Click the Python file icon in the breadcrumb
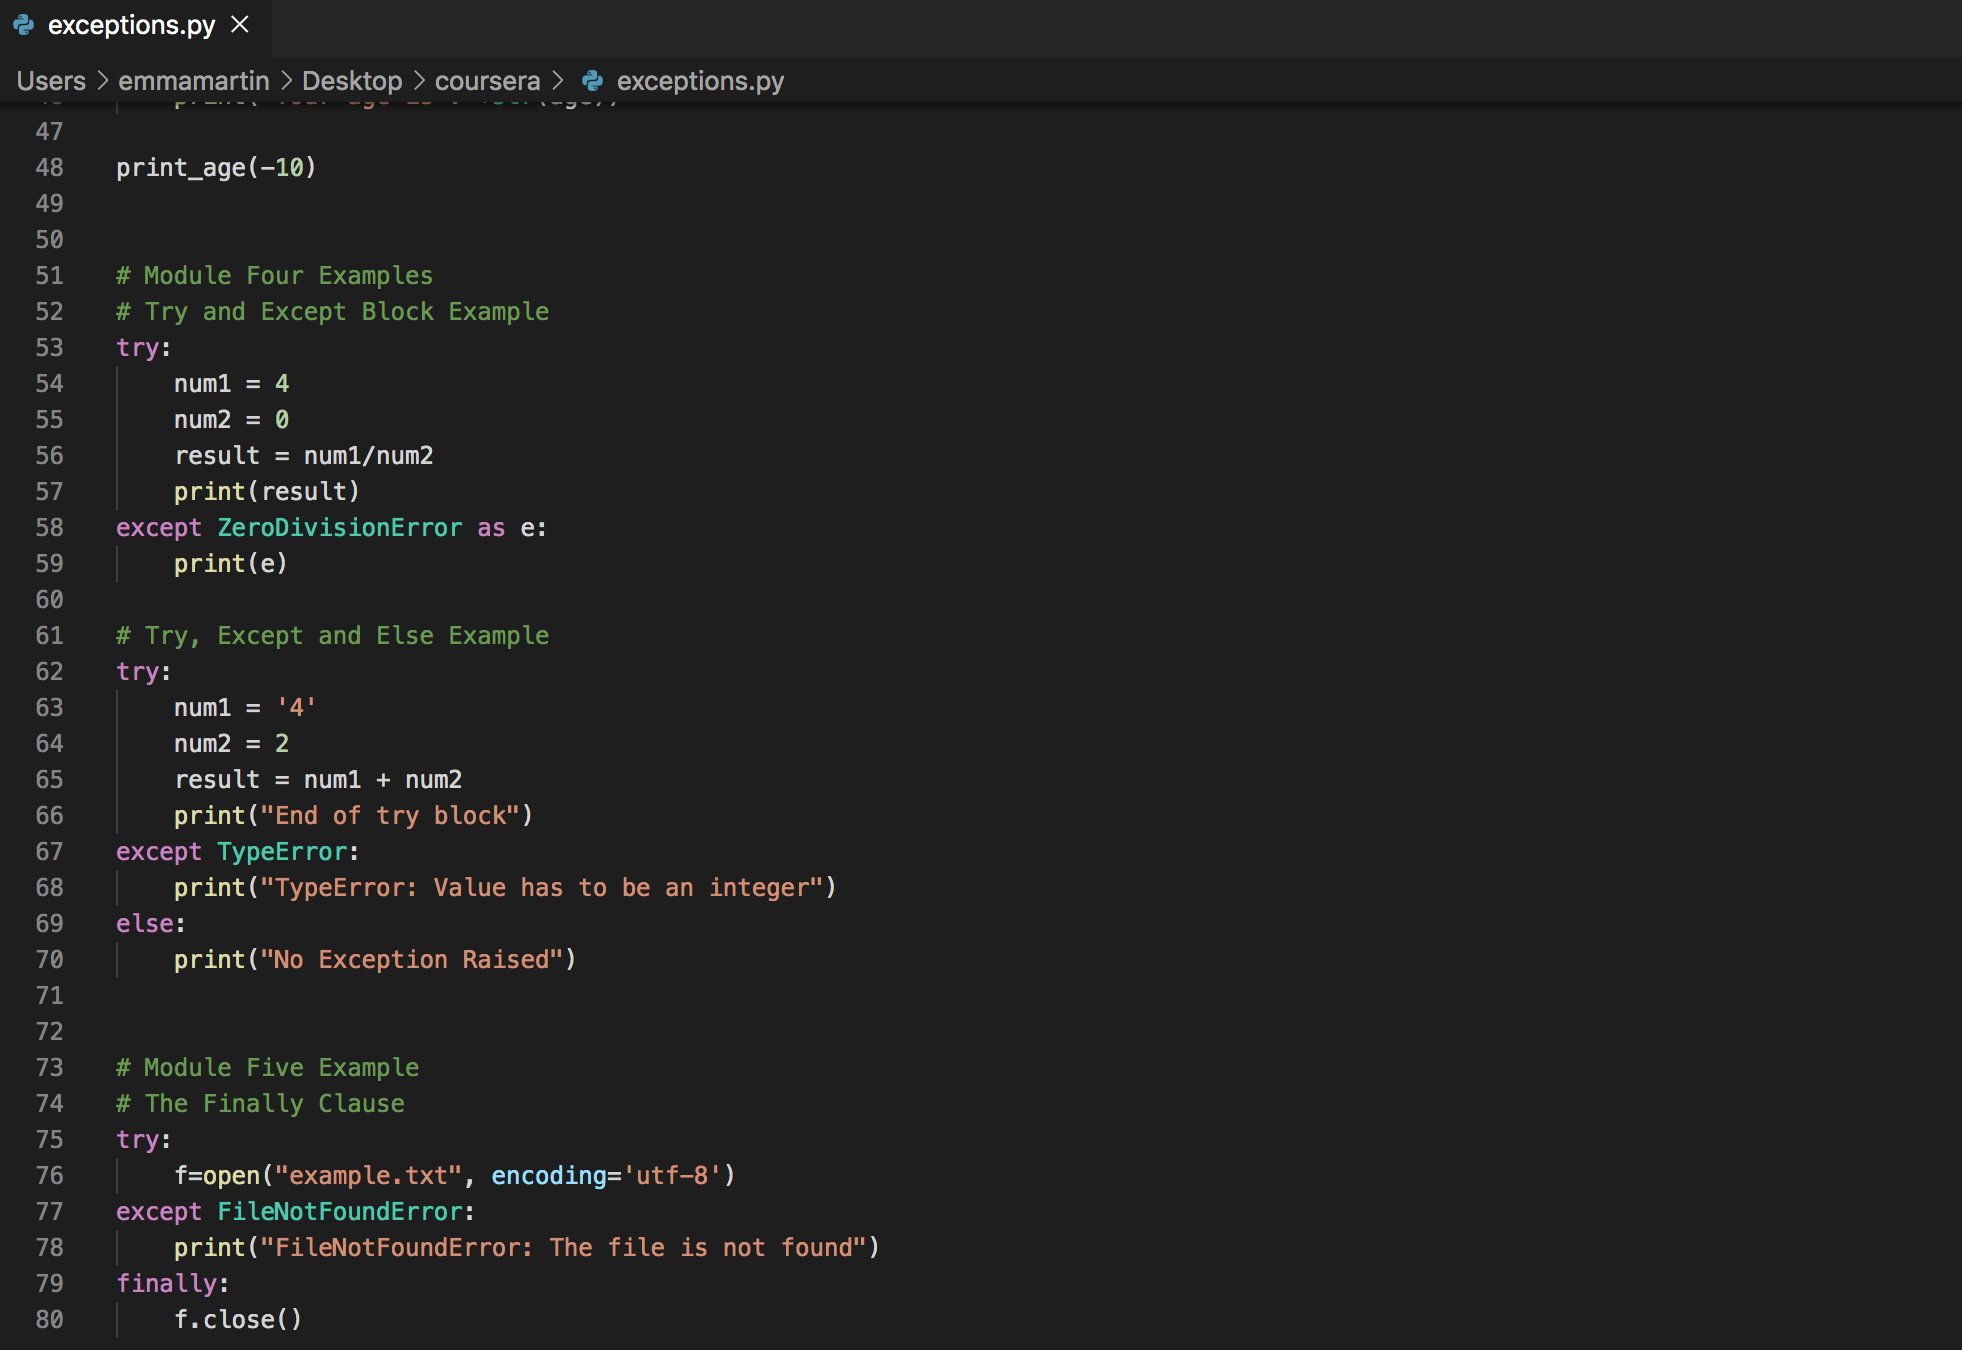This screenshot has height=1350, width=1962. [x=593, y=81]
